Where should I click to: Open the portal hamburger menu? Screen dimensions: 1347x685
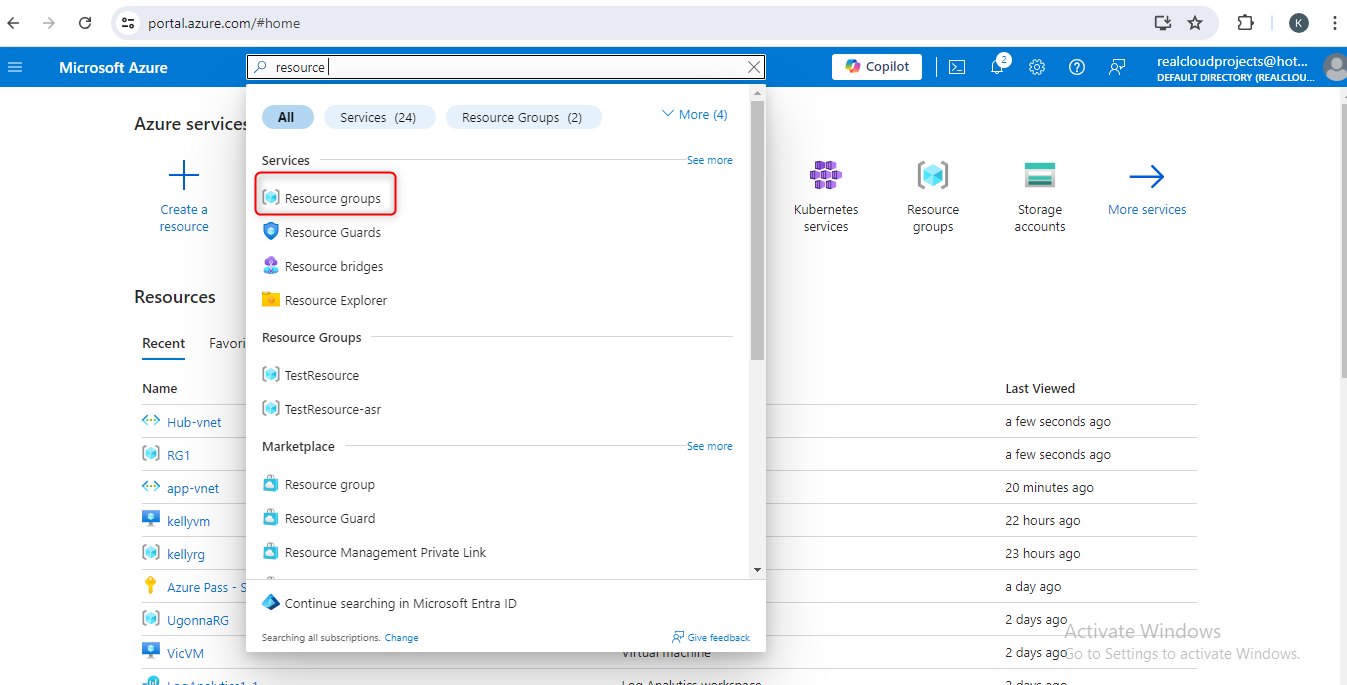tap(15, 67)
